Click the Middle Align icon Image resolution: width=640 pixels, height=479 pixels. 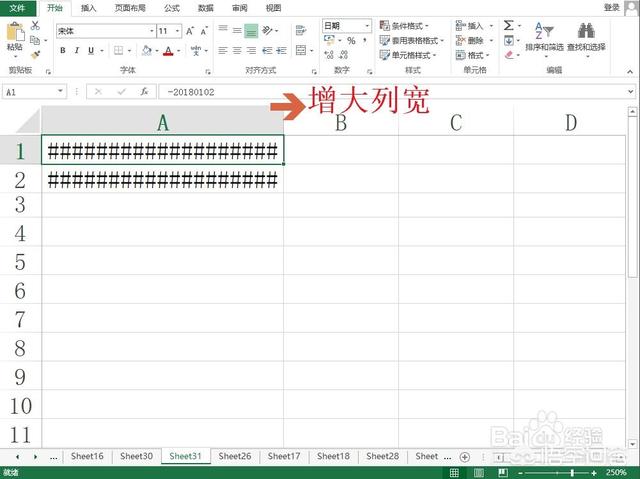tap(237, 30)
